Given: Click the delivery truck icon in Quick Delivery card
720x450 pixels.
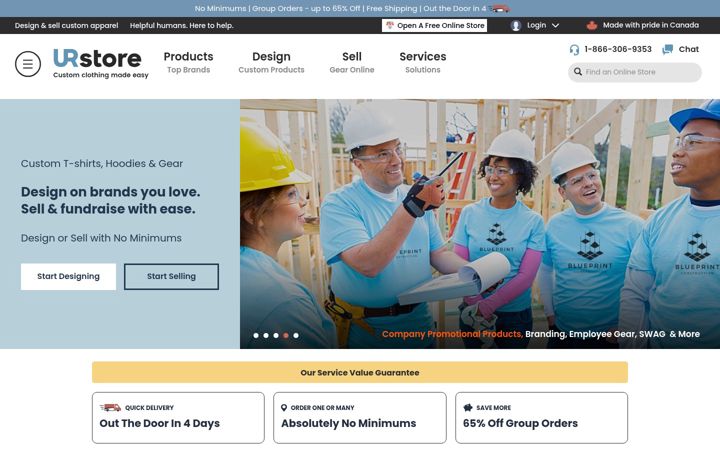Looking at the screenshot, I should pyautogui.click(x=110, y=407).
